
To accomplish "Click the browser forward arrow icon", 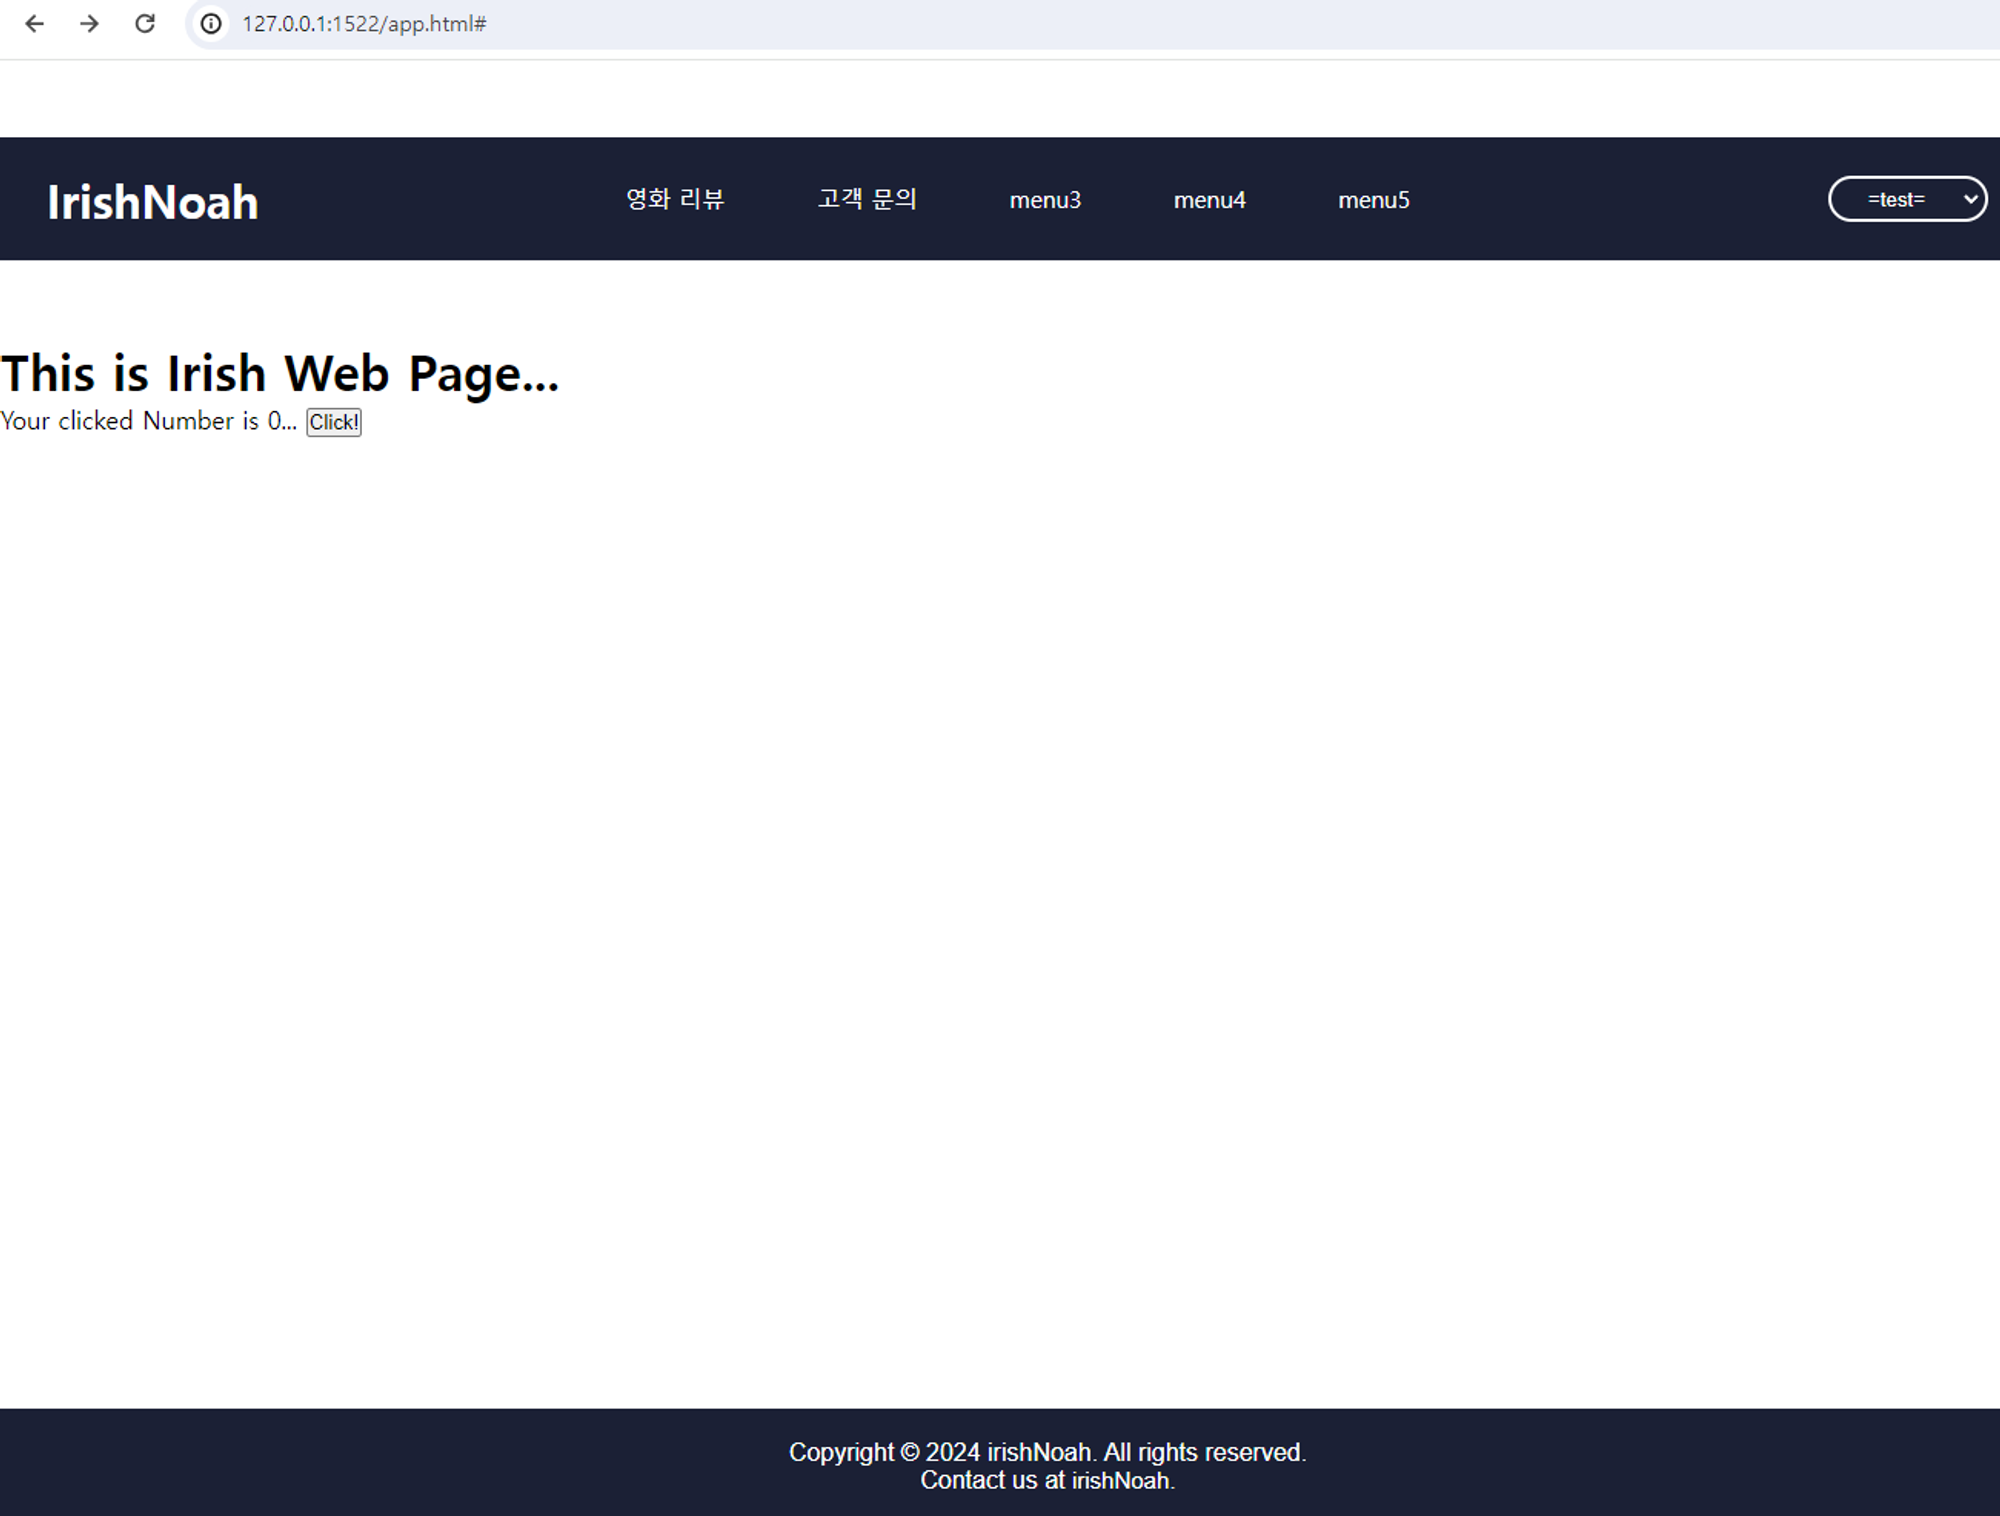I will 89,24.
